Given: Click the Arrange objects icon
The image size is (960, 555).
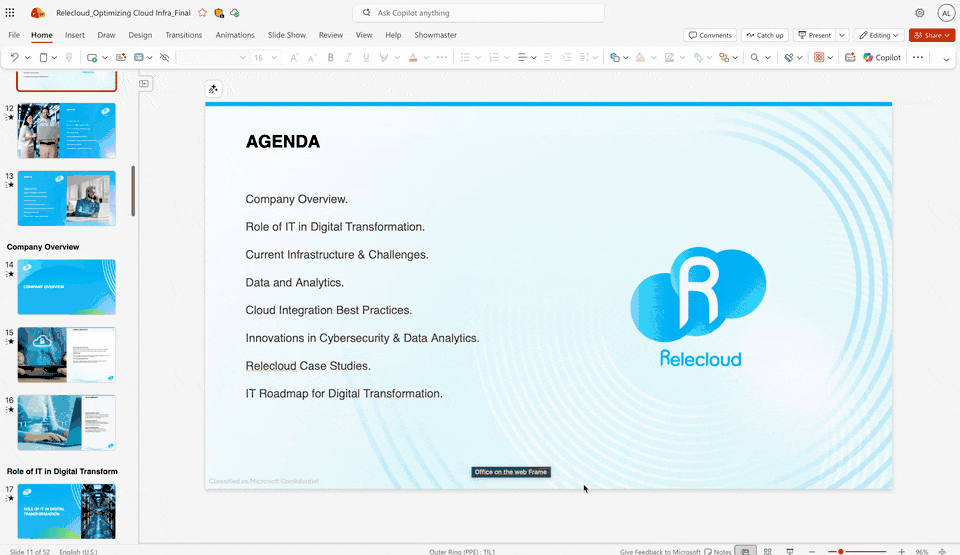Looking at the screenshot, I should click(724, 57).
